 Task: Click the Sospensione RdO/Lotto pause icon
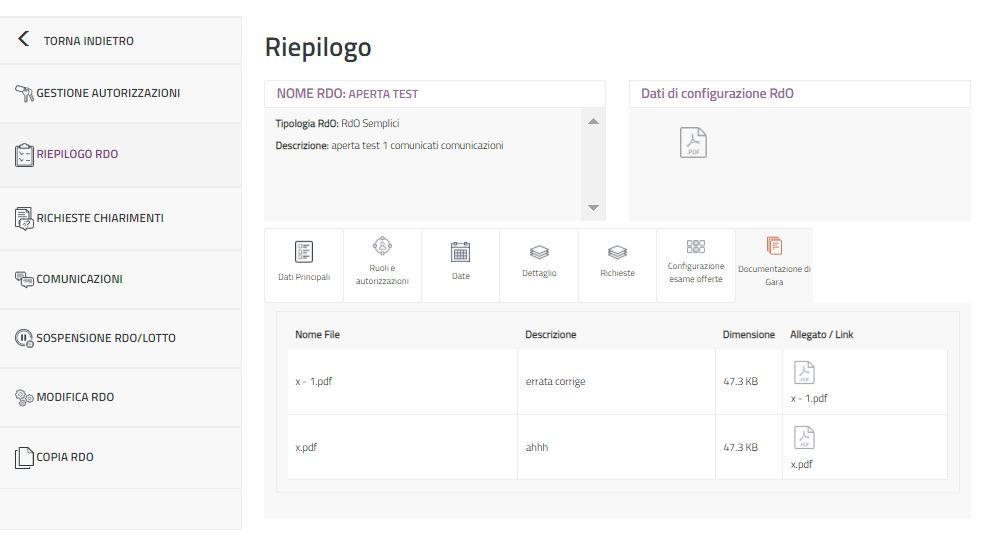tap(24, 338)
